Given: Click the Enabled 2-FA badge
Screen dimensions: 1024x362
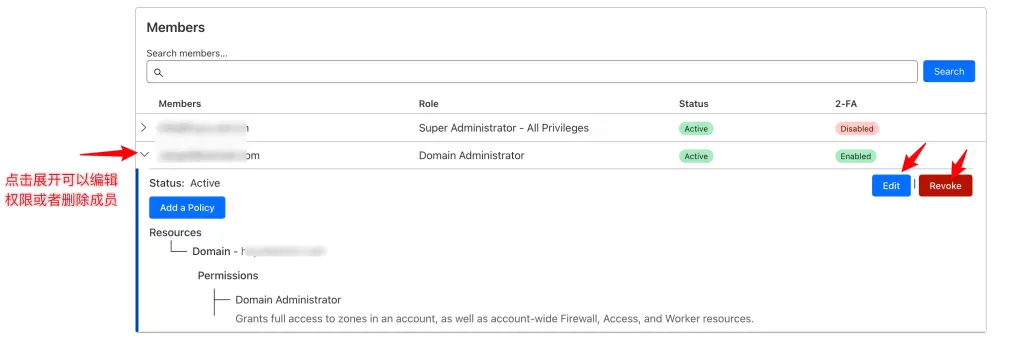Looking at the screenshot, I should (x=856, y=156).
